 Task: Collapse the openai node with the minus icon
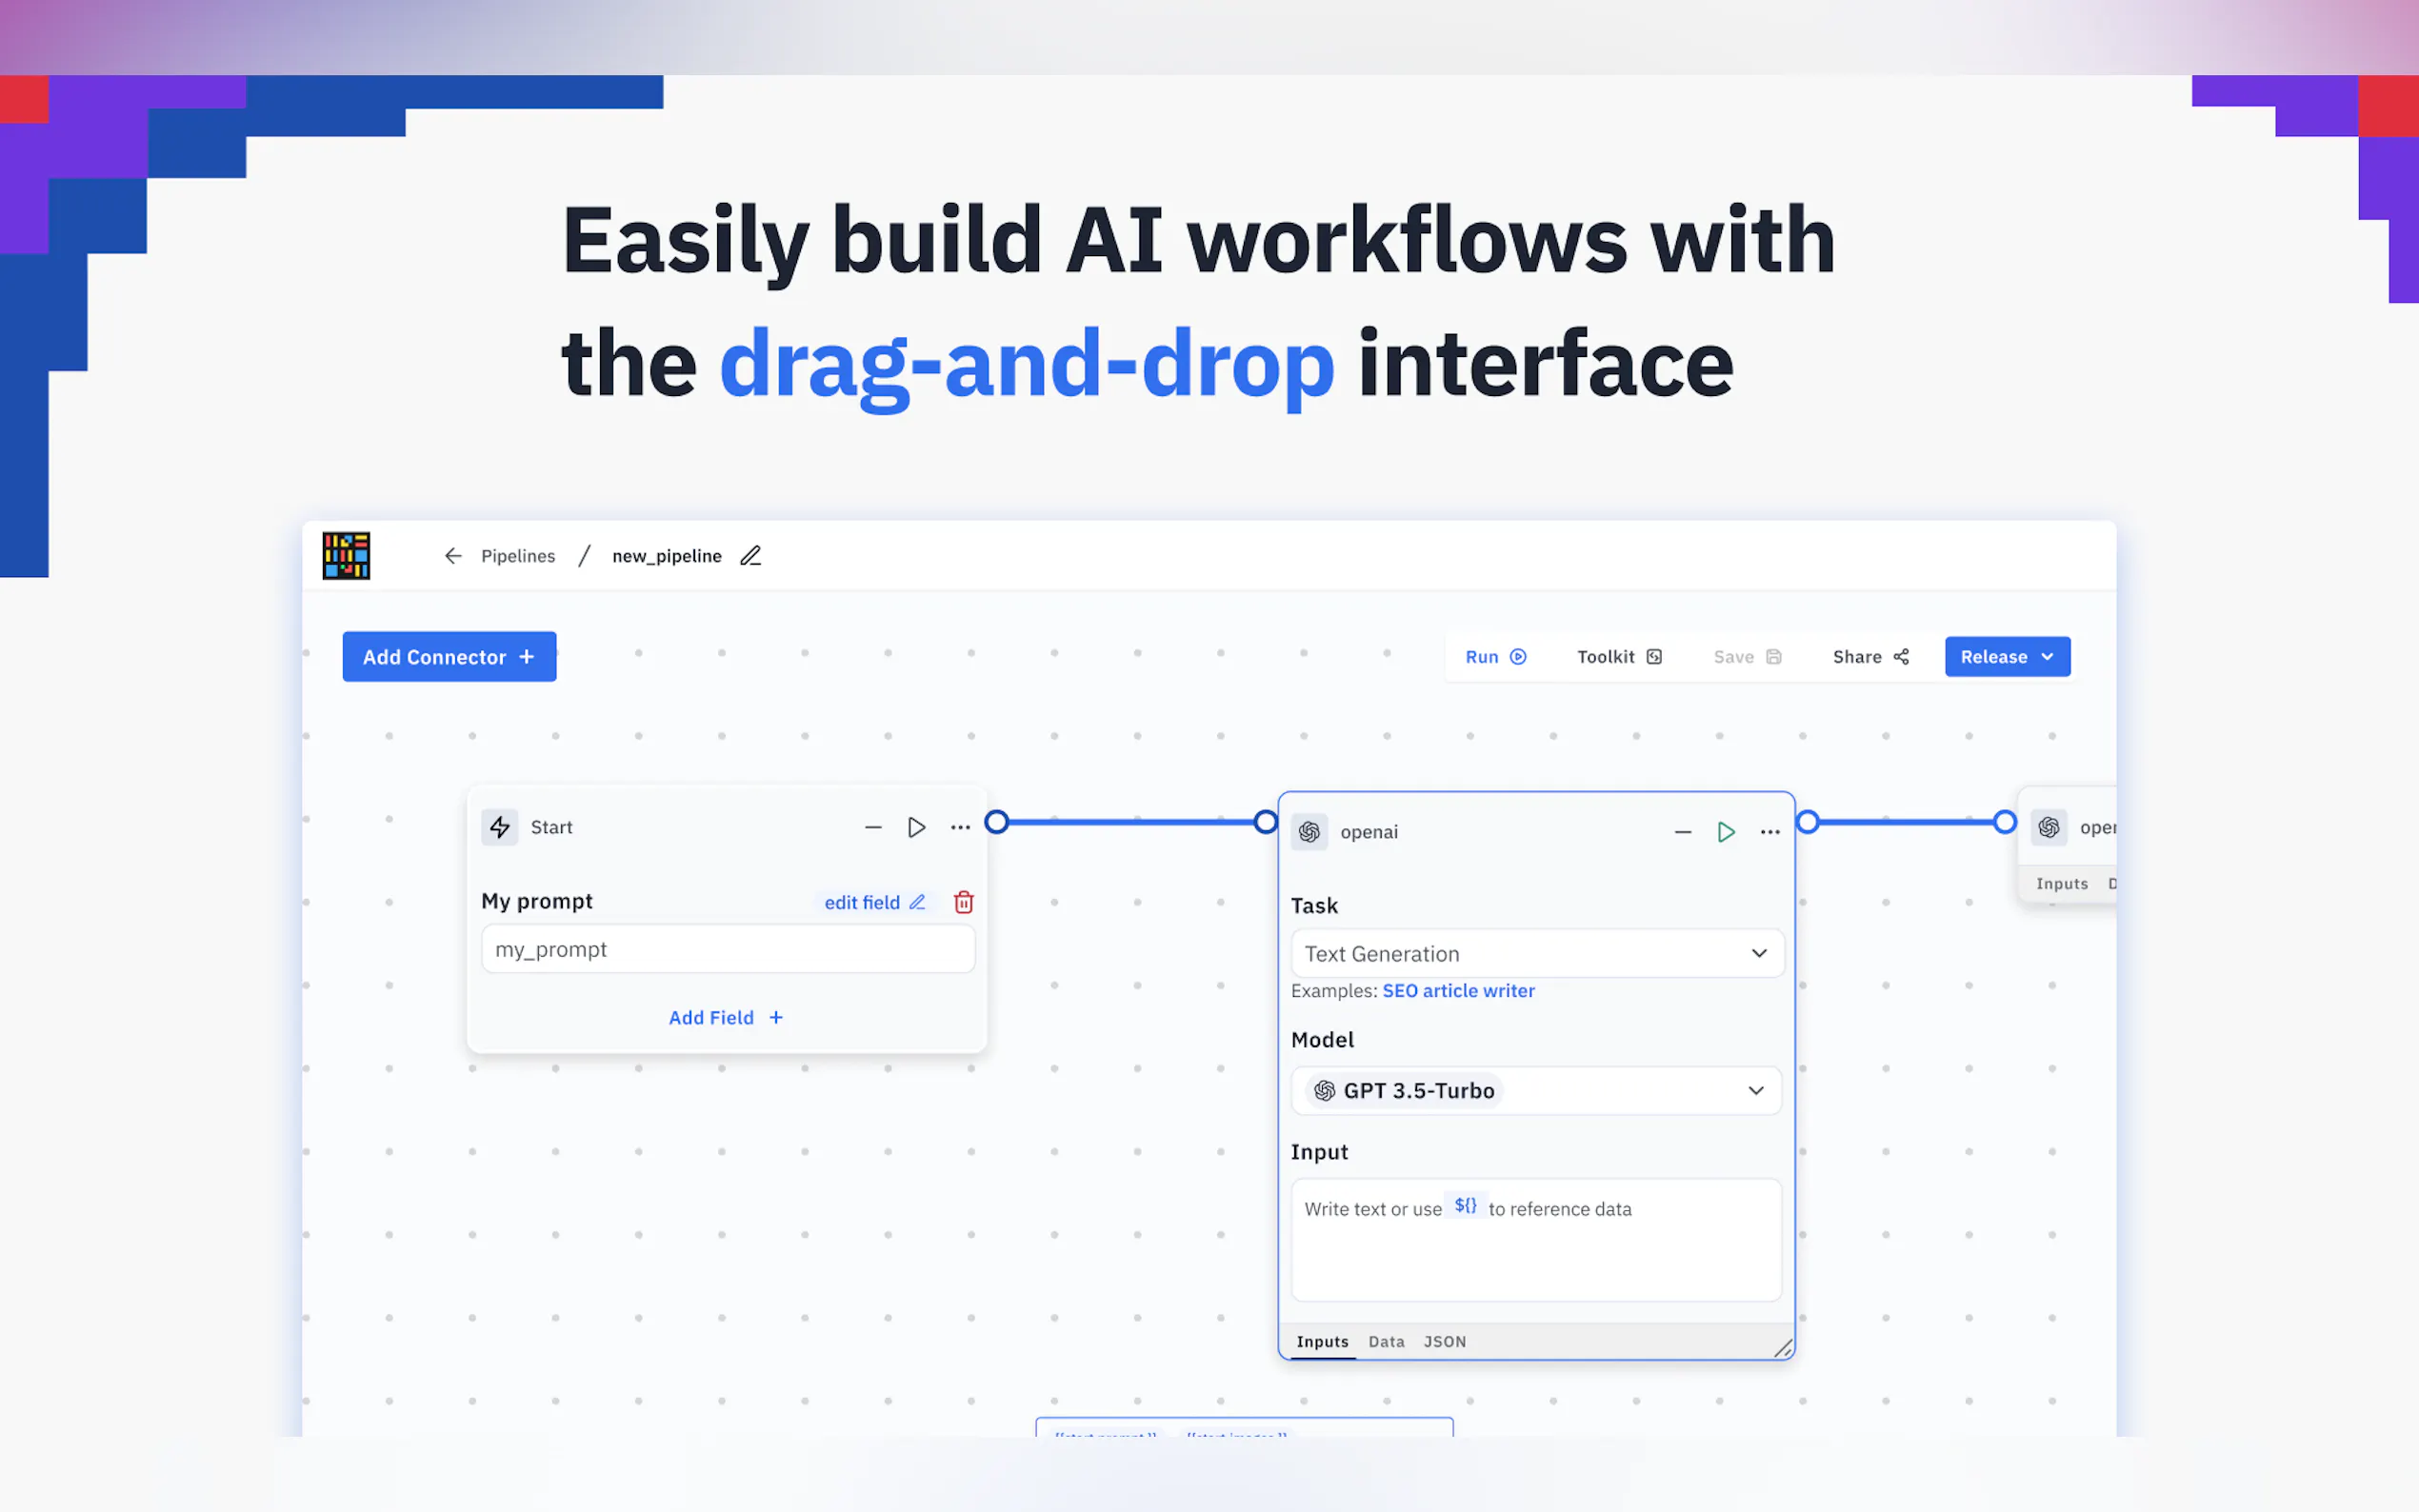click(1682, 832)
